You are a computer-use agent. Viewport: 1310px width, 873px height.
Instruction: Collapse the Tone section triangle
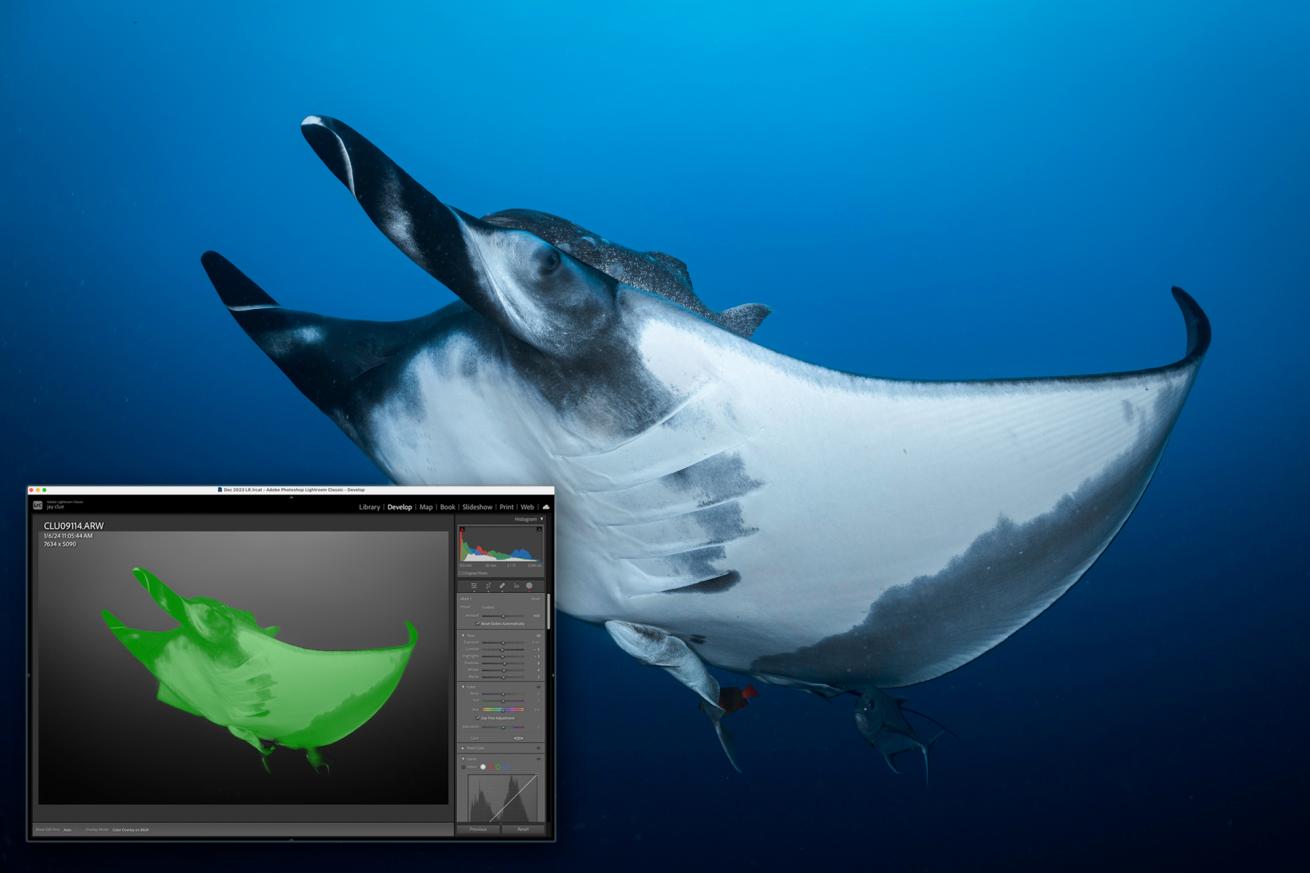click(x=462, y=635)
